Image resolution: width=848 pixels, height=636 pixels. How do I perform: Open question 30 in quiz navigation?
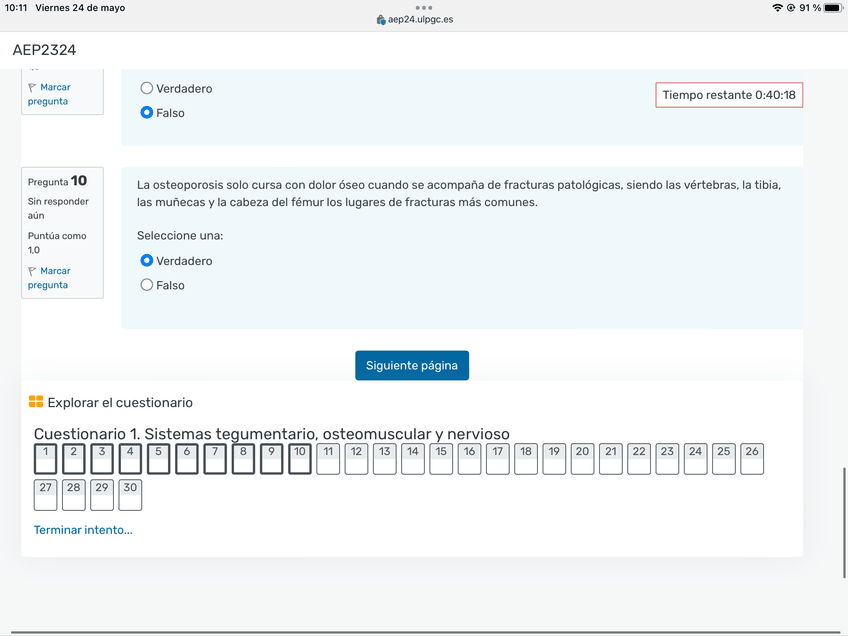coord(130,495)
